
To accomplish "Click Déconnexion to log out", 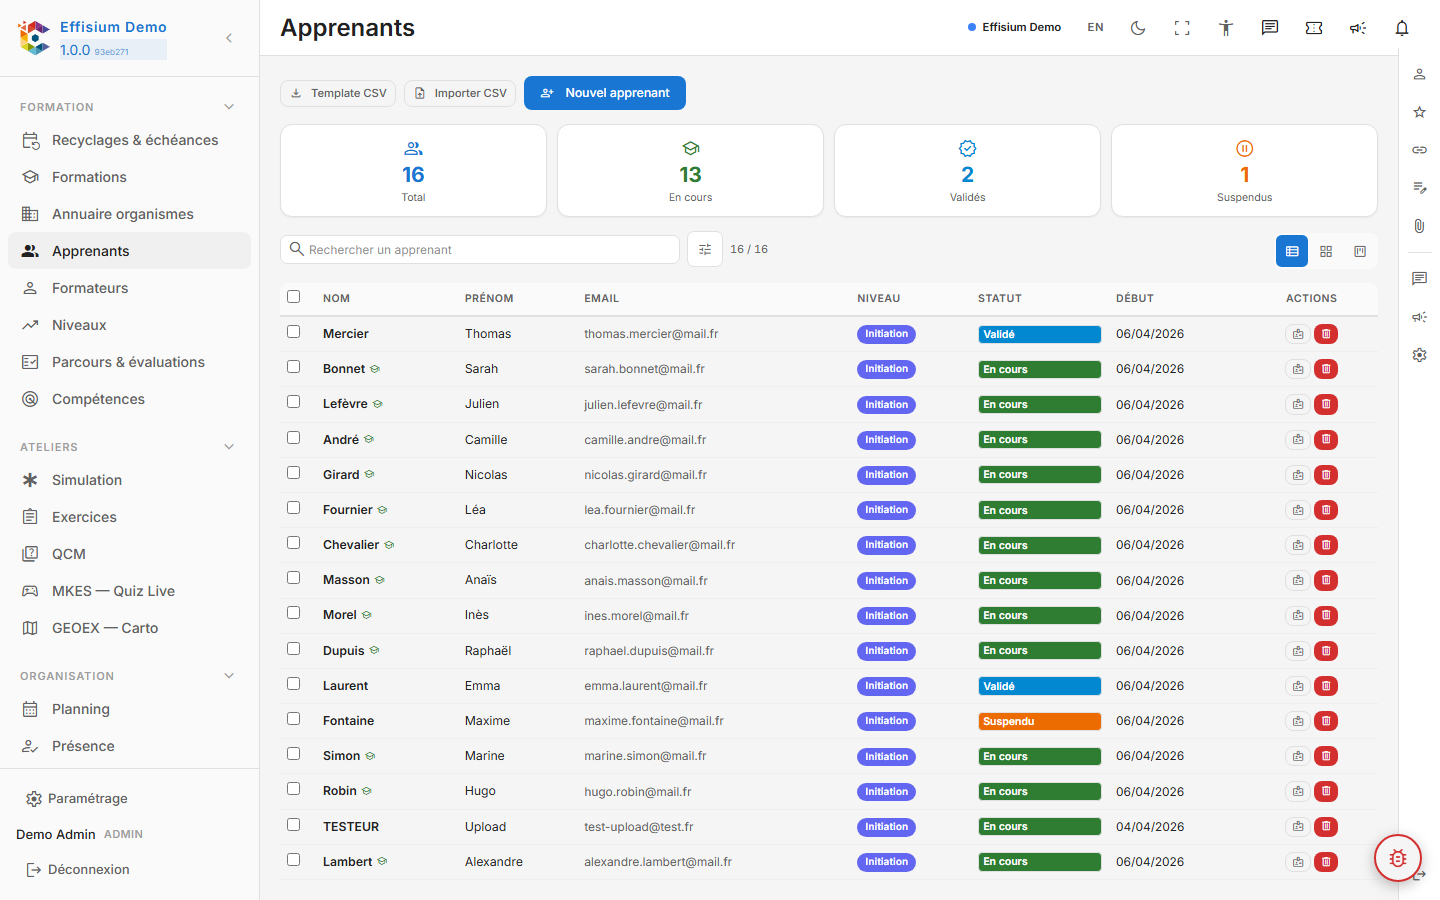I will 78,870.
